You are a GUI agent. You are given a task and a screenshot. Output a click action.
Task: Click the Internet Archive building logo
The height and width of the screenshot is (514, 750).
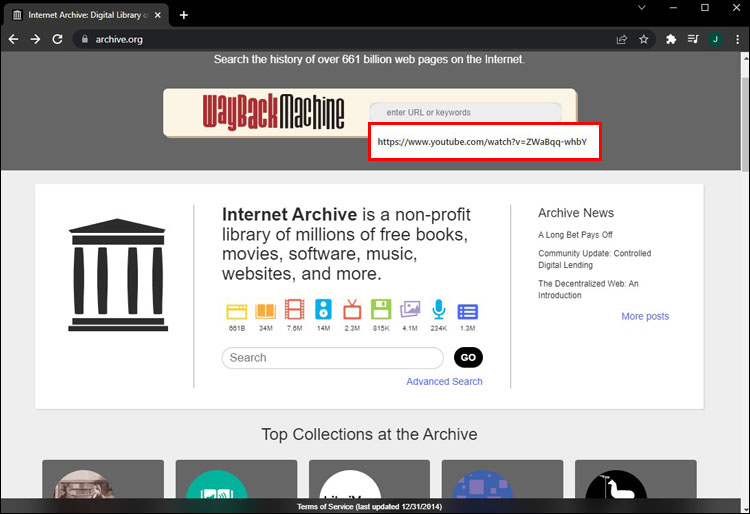(118, 275)
